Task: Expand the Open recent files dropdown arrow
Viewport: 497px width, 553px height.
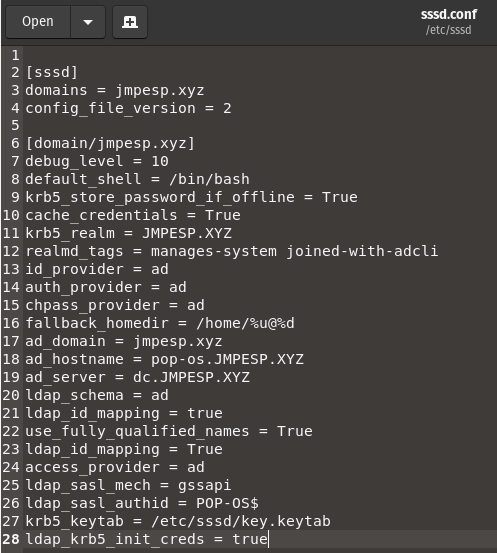Action: [x=88, y=22]
